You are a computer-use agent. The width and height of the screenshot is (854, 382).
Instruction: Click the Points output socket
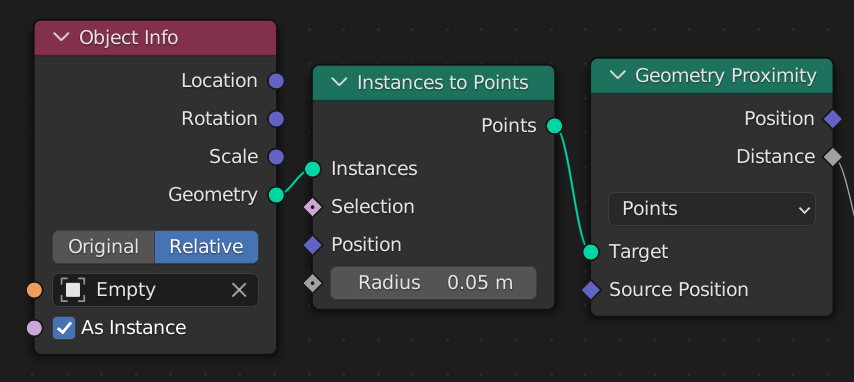click(554, 126)
